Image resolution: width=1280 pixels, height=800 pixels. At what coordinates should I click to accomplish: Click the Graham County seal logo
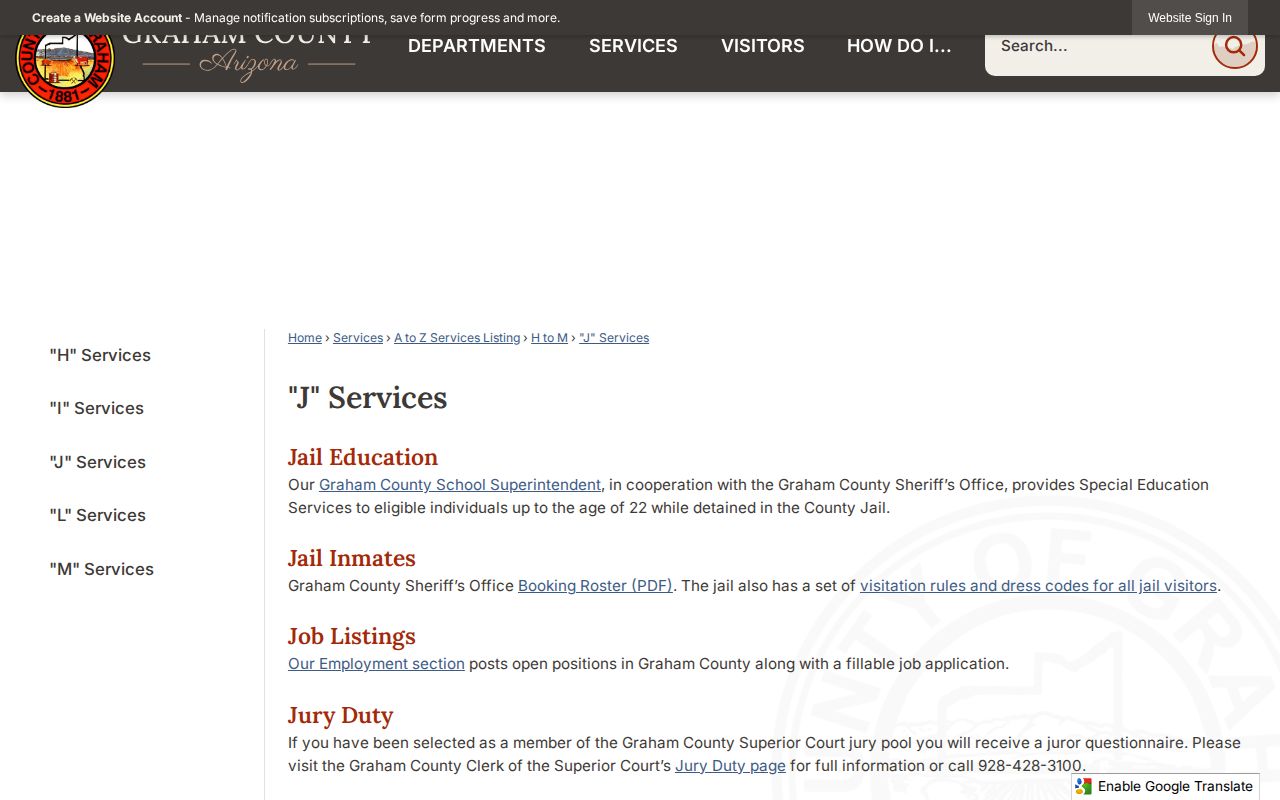click(65, 68)
